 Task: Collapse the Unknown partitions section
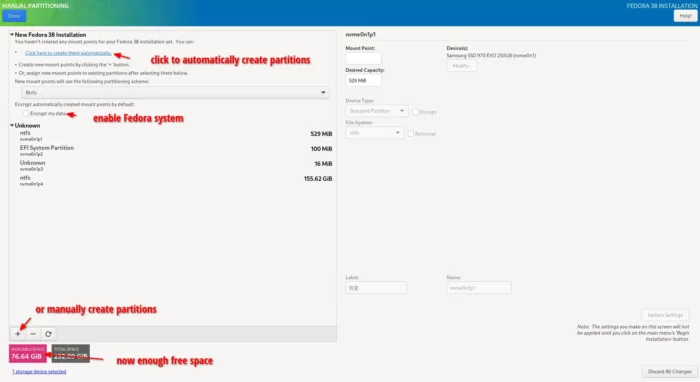12,125
